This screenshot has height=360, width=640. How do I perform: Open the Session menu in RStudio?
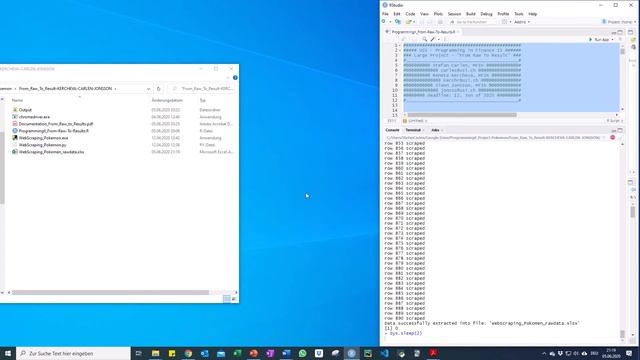[454, 14]
